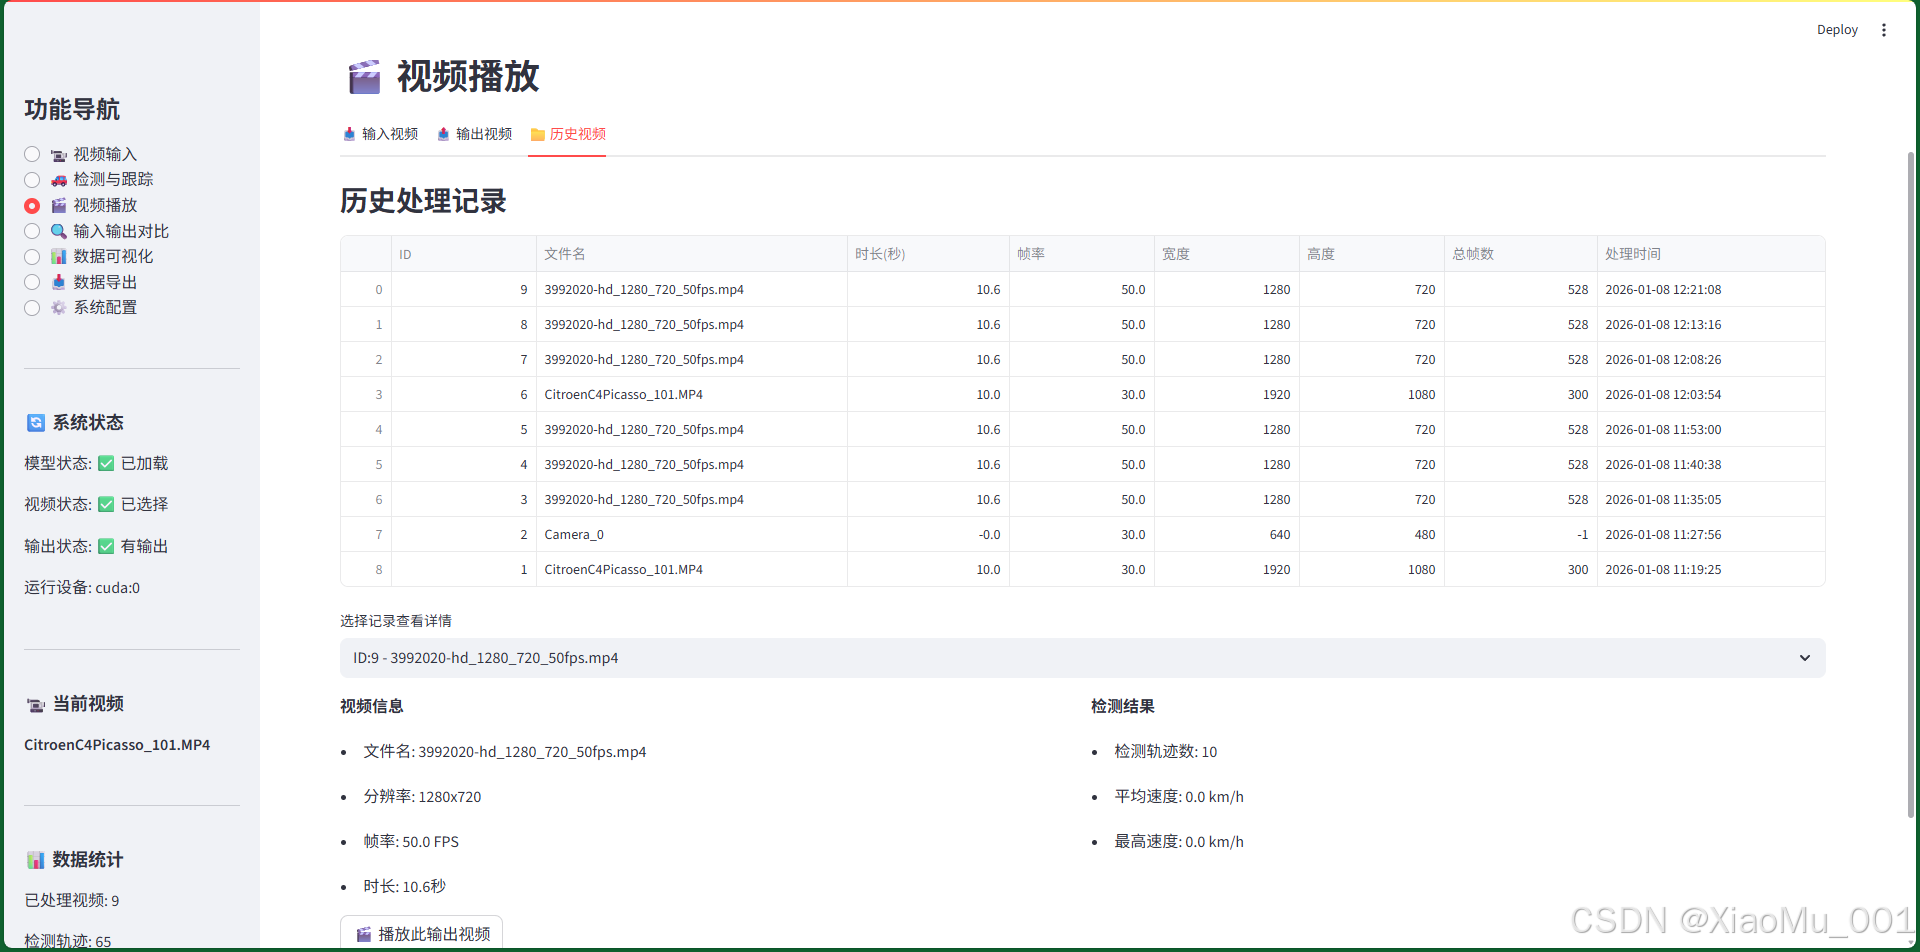Open the three-dot menu near Deploy

tap(1884, 29)
